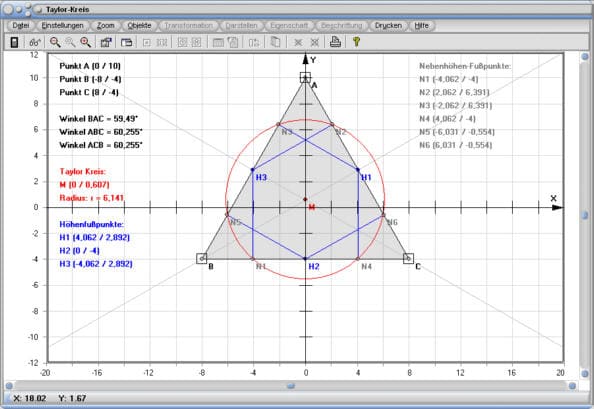
Task: Click the disabled Darstellen menu
Action: (x=241, y=25)
